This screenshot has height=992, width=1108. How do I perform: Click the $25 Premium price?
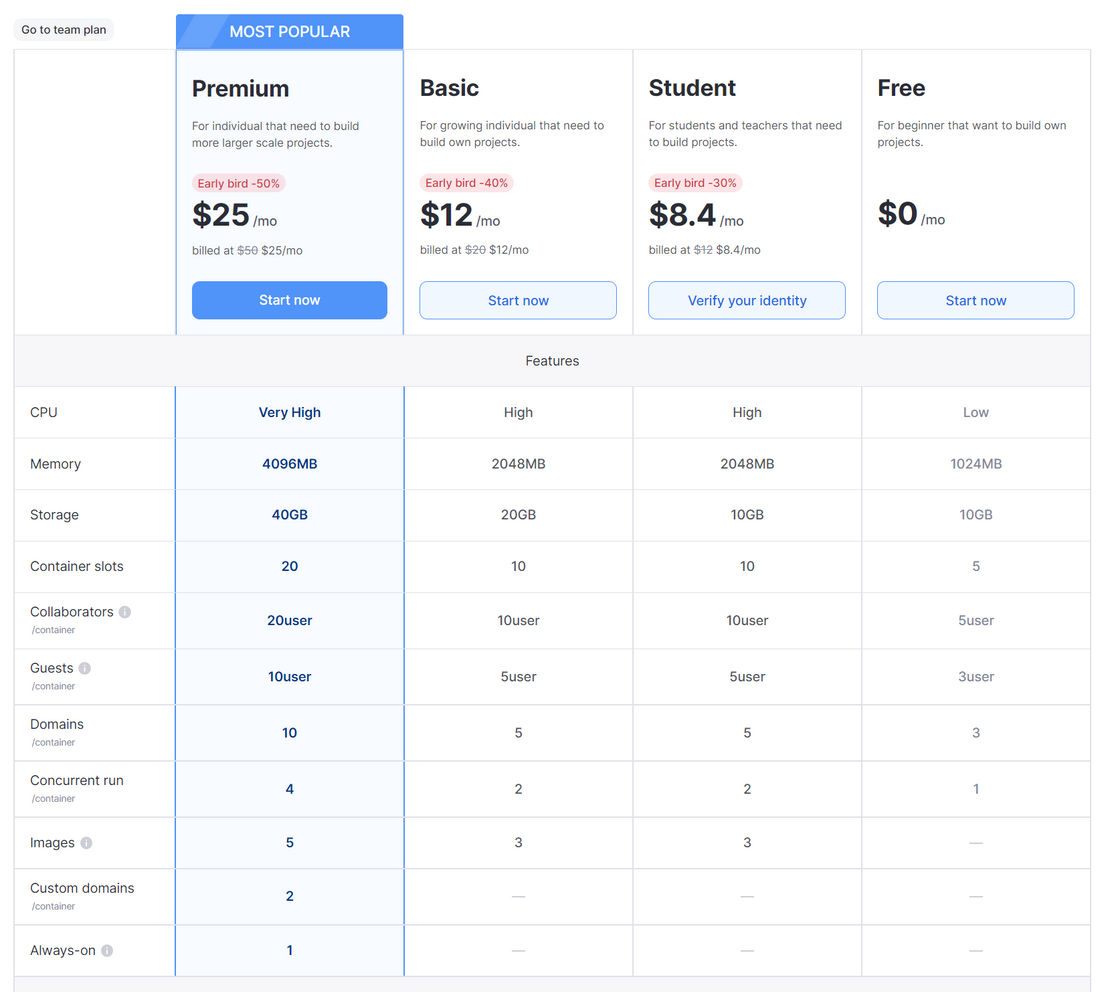tap(220, 215)
